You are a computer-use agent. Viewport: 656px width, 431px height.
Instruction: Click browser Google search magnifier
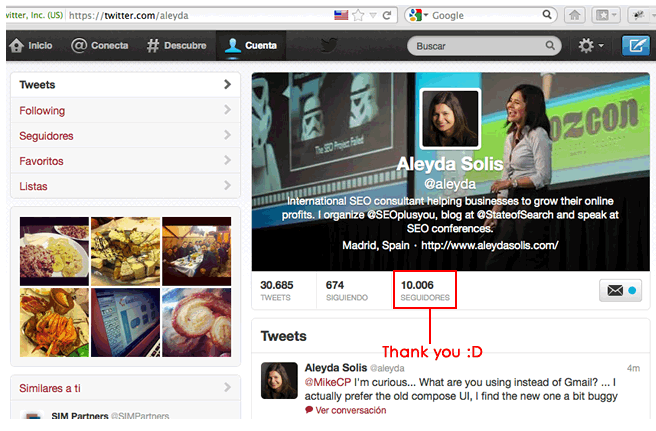pyautogui.click(x=547, y=15)
